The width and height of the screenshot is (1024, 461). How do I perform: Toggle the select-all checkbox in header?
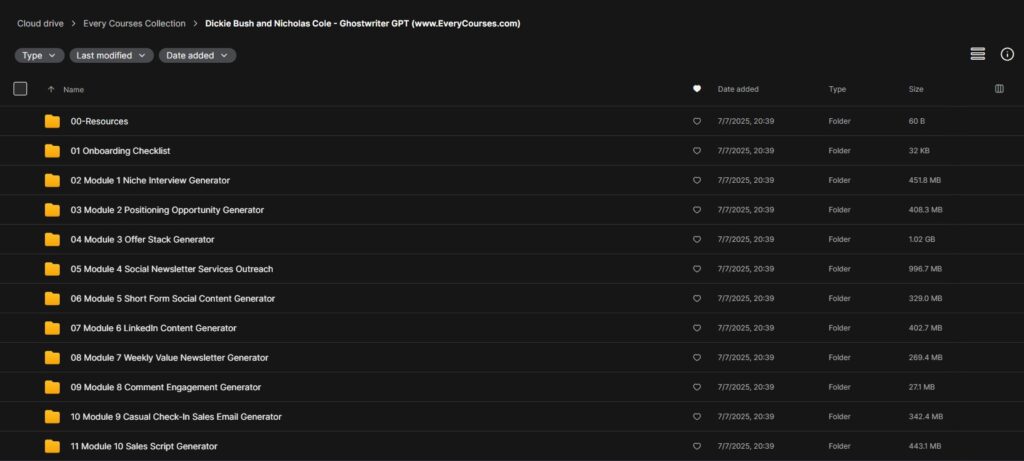[x=20, y=89]
